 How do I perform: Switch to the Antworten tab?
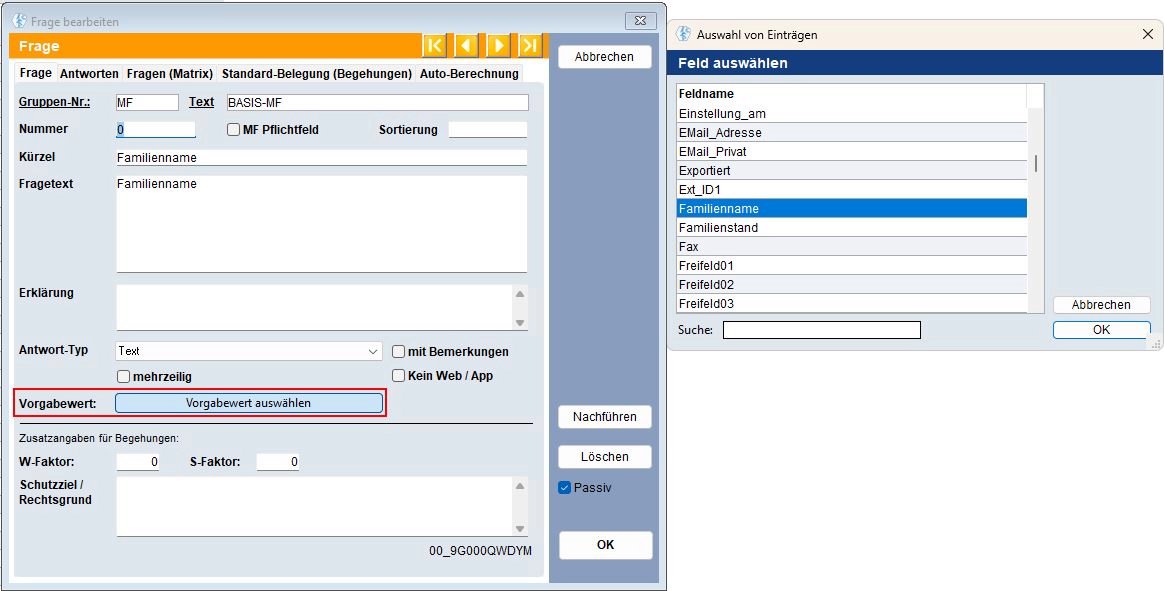pyautogui.click(x=90, y=73)
